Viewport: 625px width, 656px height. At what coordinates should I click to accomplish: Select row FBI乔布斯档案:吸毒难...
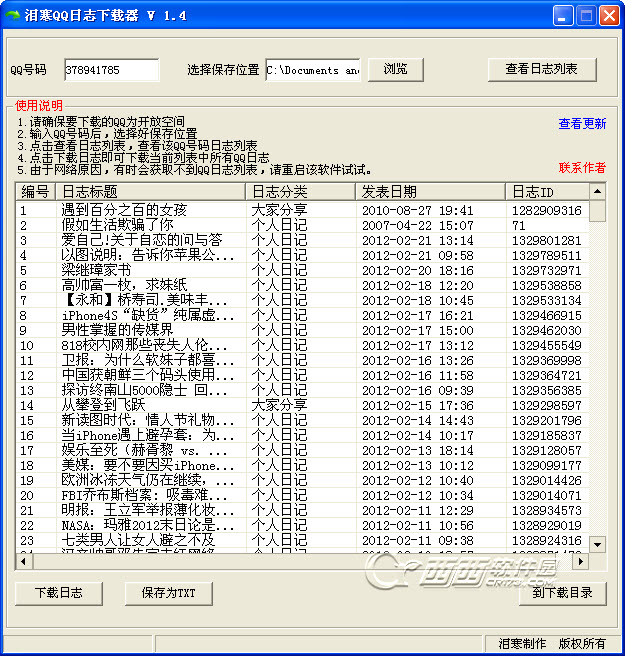click(302, 495)
